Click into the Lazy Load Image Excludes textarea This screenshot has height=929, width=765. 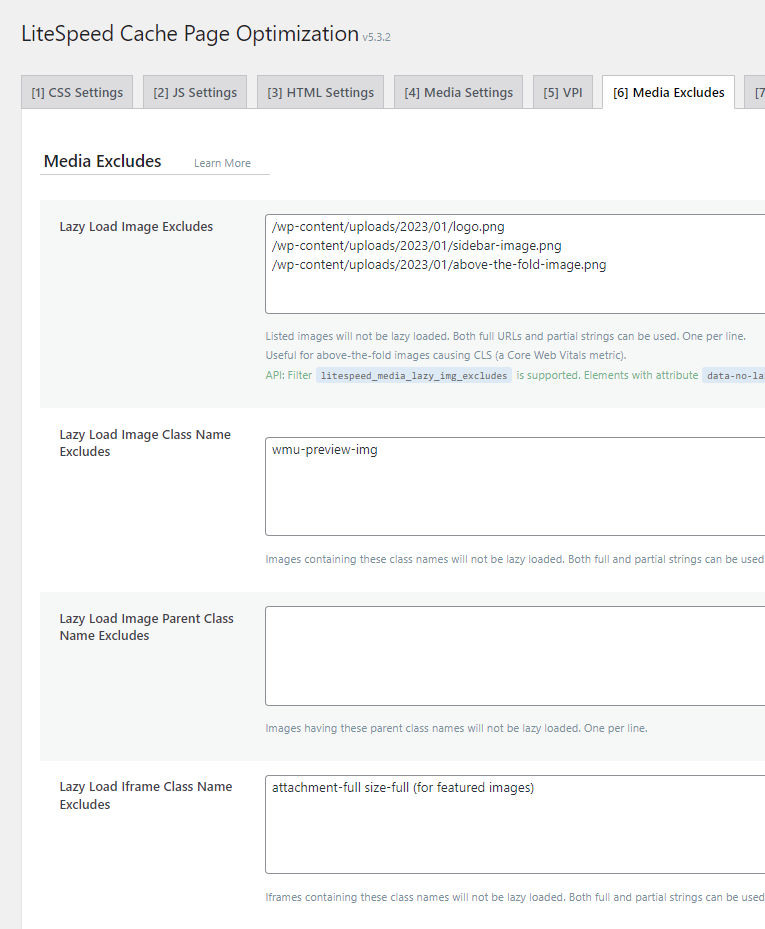515,264
